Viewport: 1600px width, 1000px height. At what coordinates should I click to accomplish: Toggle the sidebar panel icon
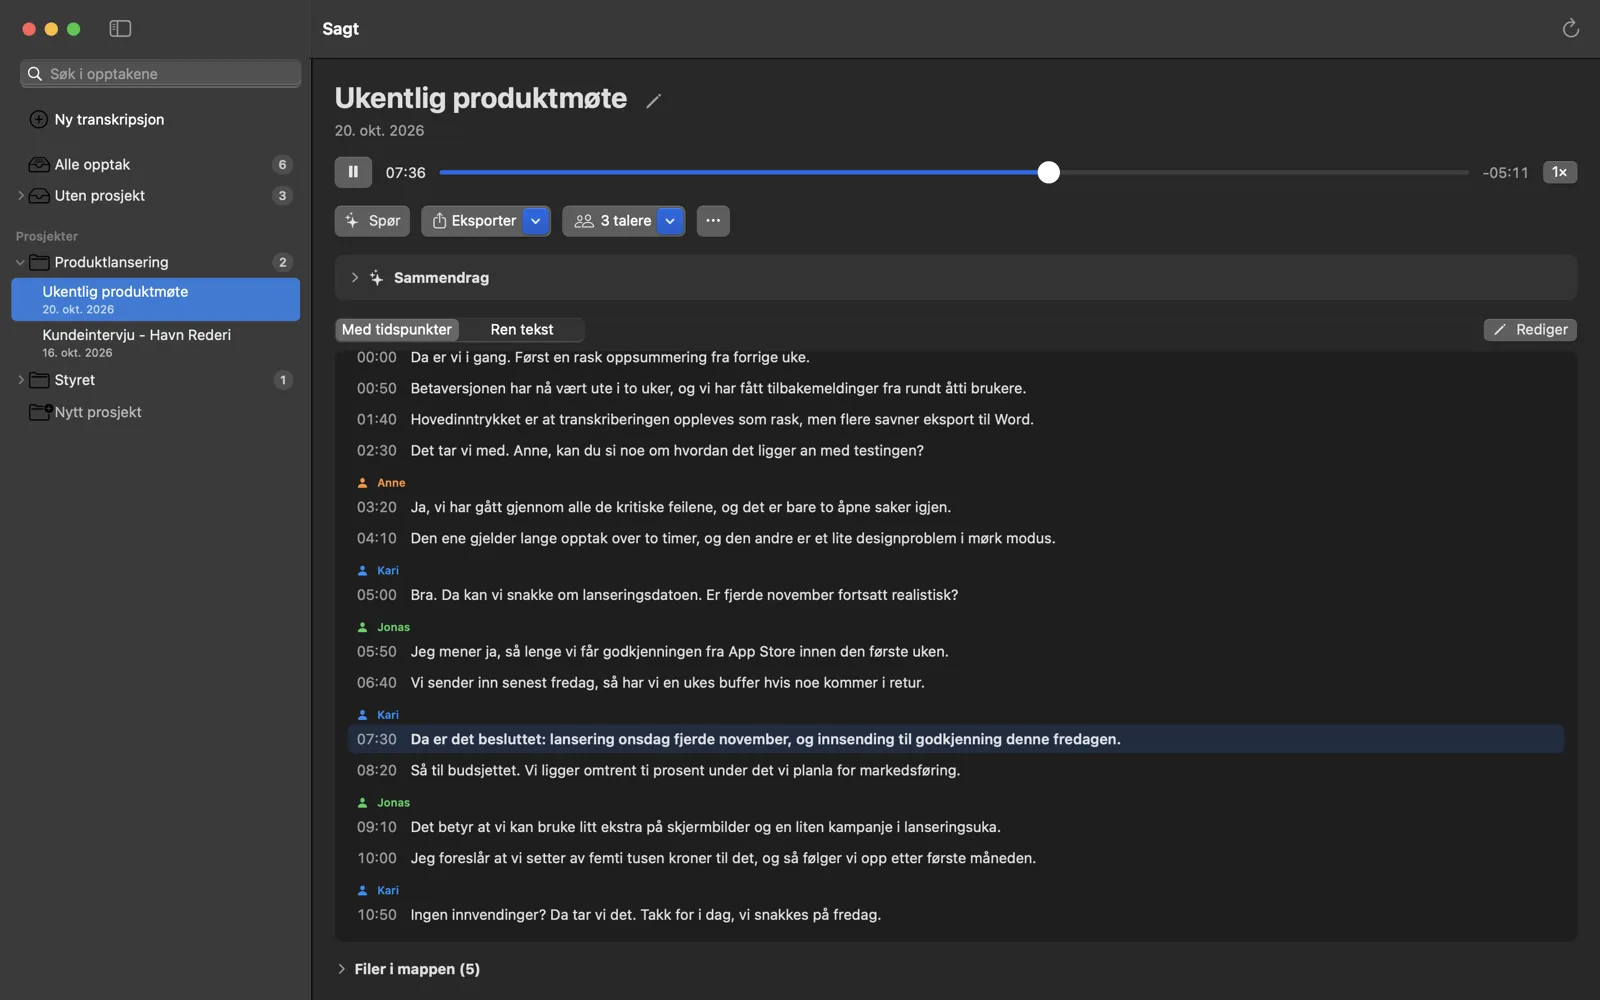tap(120, 29)
